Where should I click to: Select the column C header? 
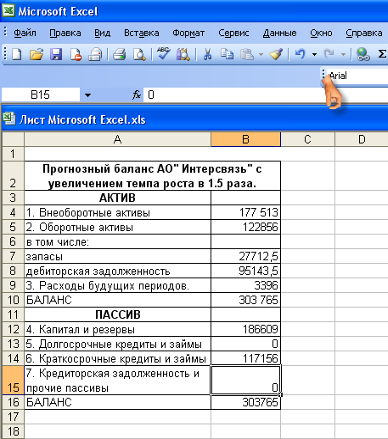(x=308, y=139)
